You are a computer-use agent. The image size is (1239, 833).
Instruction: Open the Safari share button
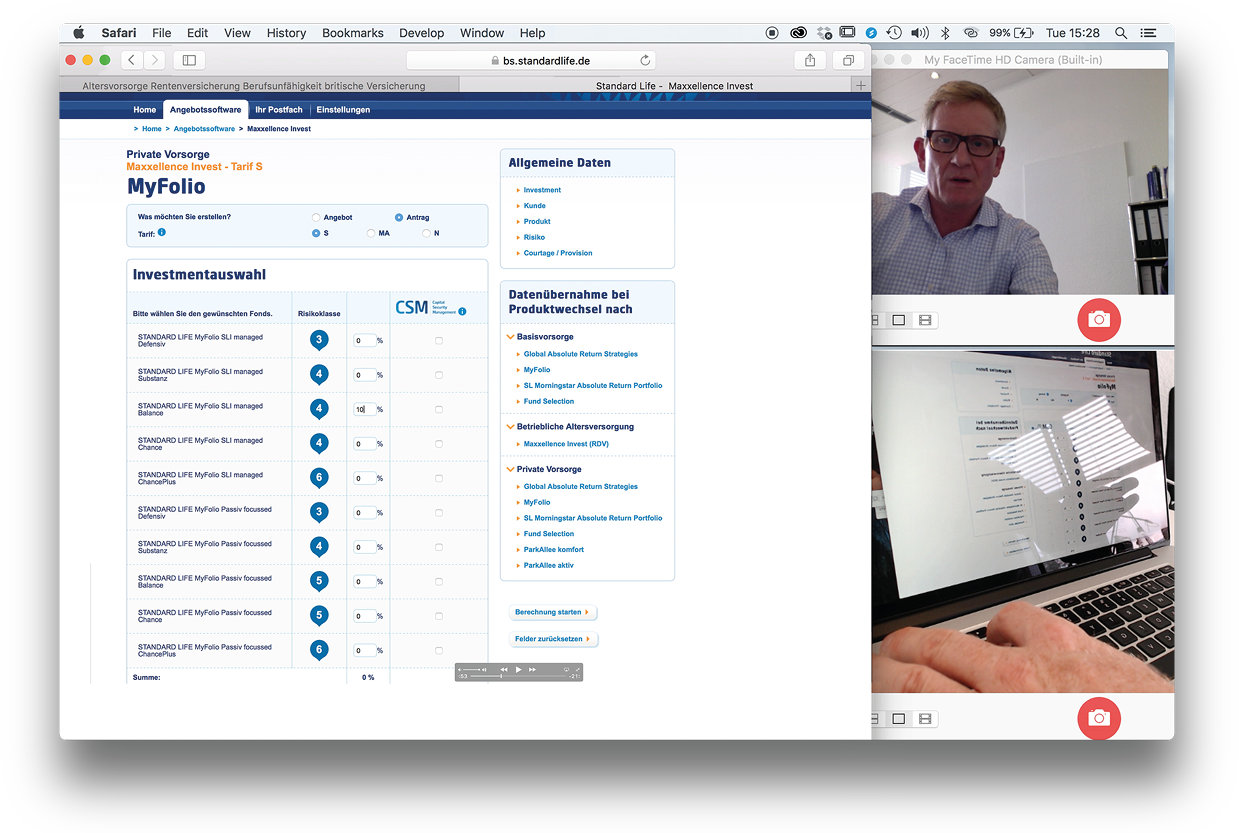point(811,60)
